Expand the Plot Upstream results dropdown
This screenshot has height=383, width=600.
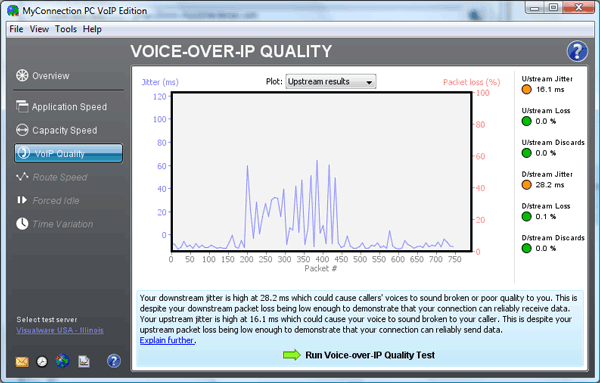tap(331, 81)
